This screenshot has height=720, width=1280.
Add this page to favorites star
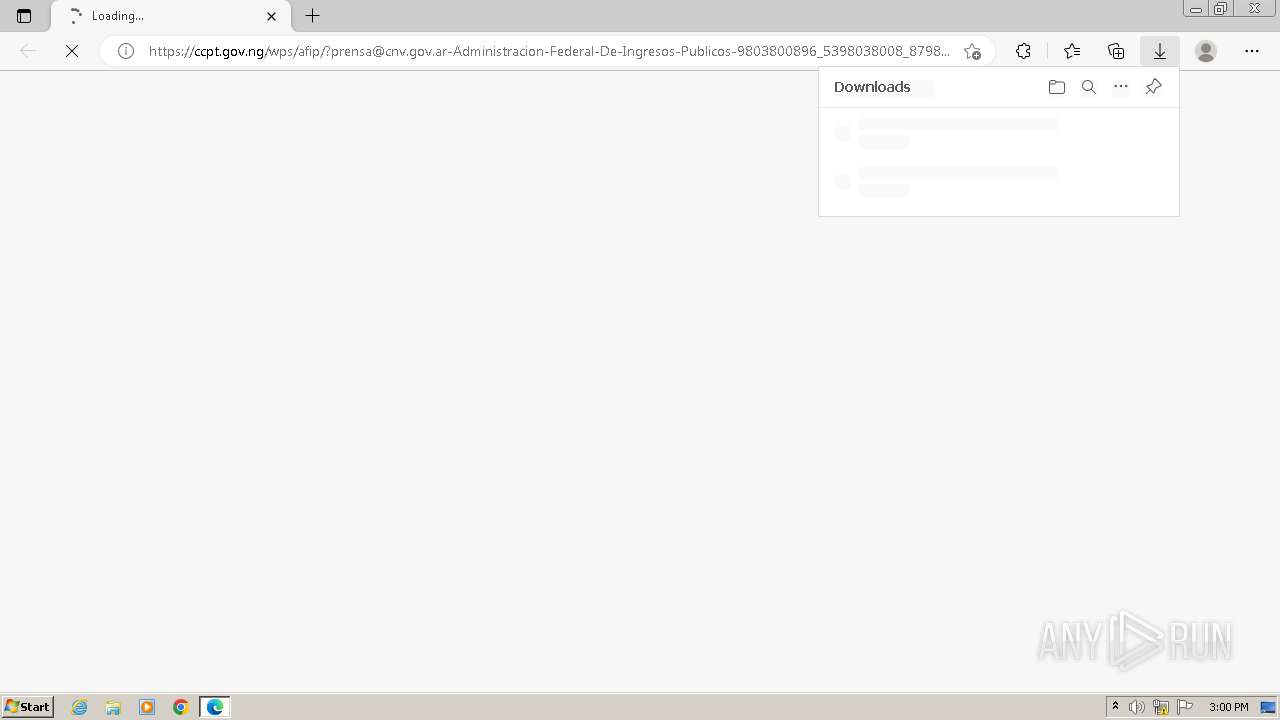[x=972, y=51]
